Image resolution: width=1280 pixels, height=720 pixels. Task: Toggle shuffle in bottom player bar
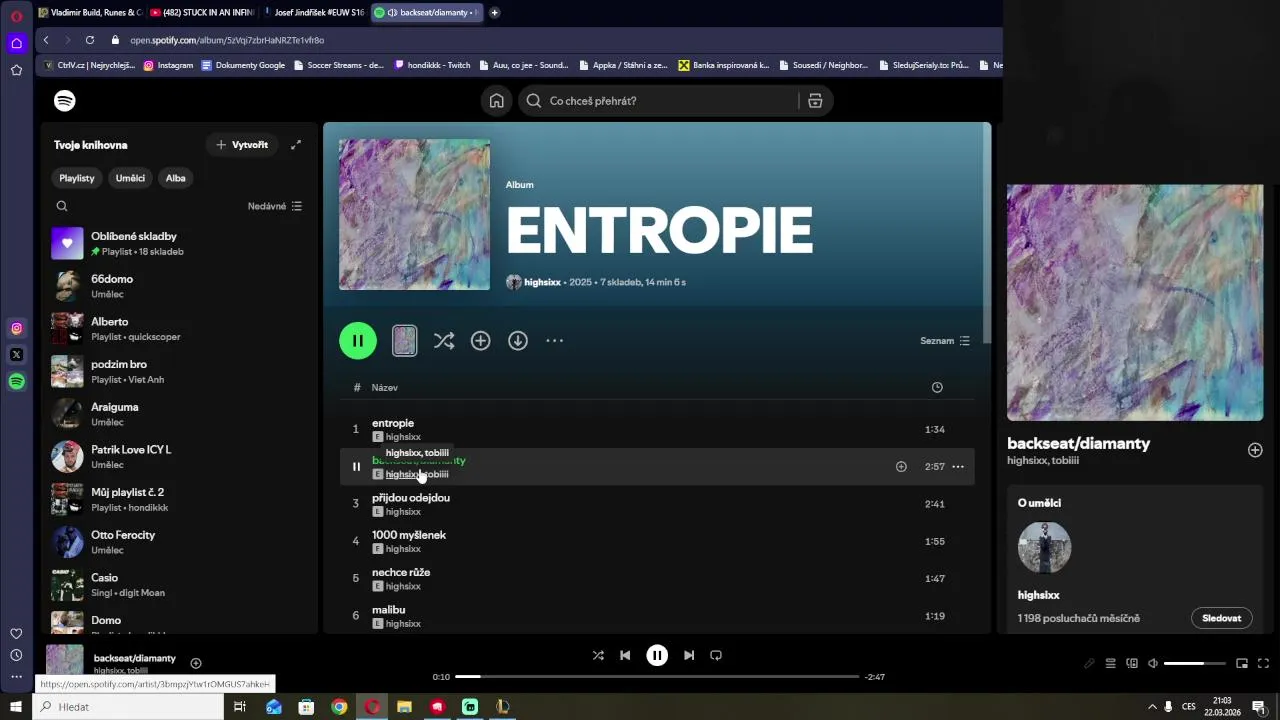pyautogui.click(x=598, y=655)
